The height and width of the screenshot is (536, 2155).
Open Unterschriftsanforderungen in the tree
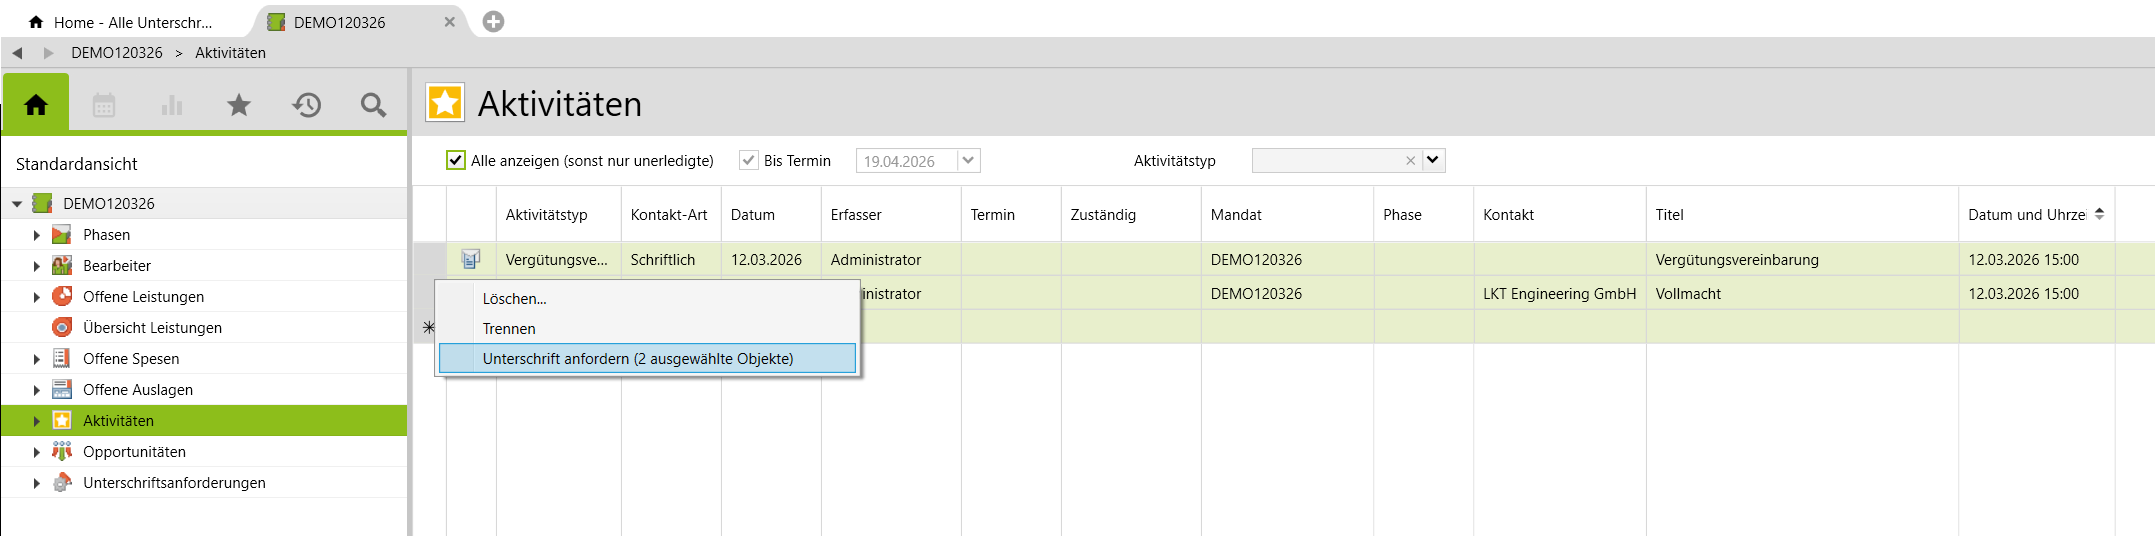(x=174, y=483)
